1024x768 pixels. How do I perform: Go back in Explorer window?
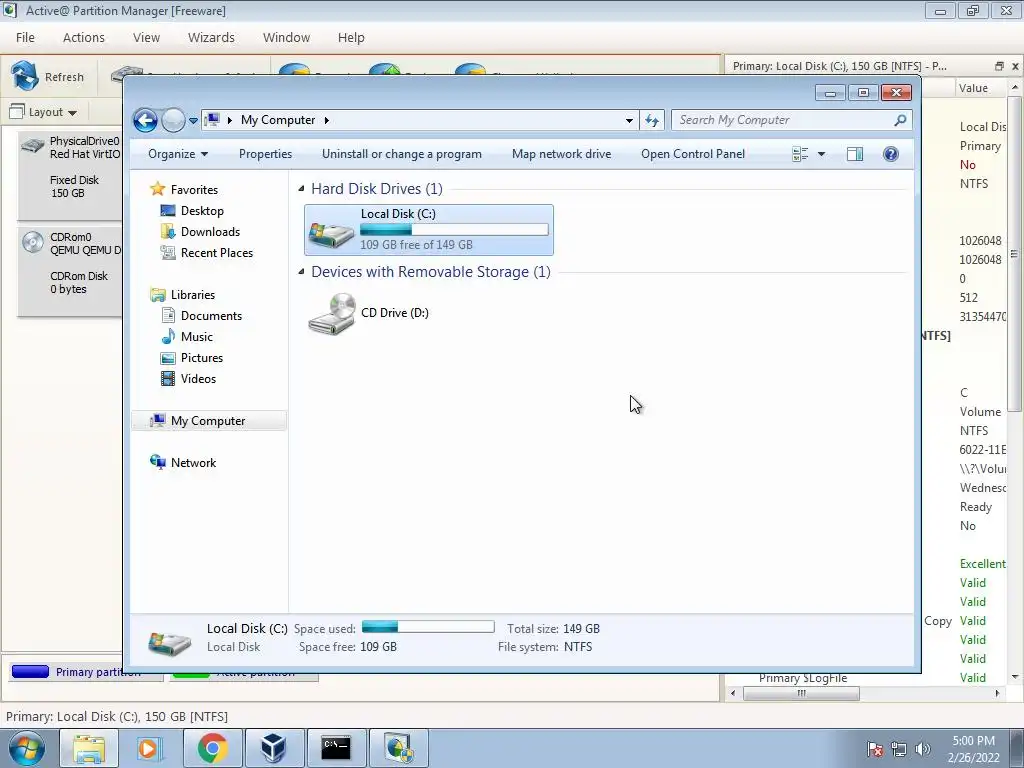145,120
